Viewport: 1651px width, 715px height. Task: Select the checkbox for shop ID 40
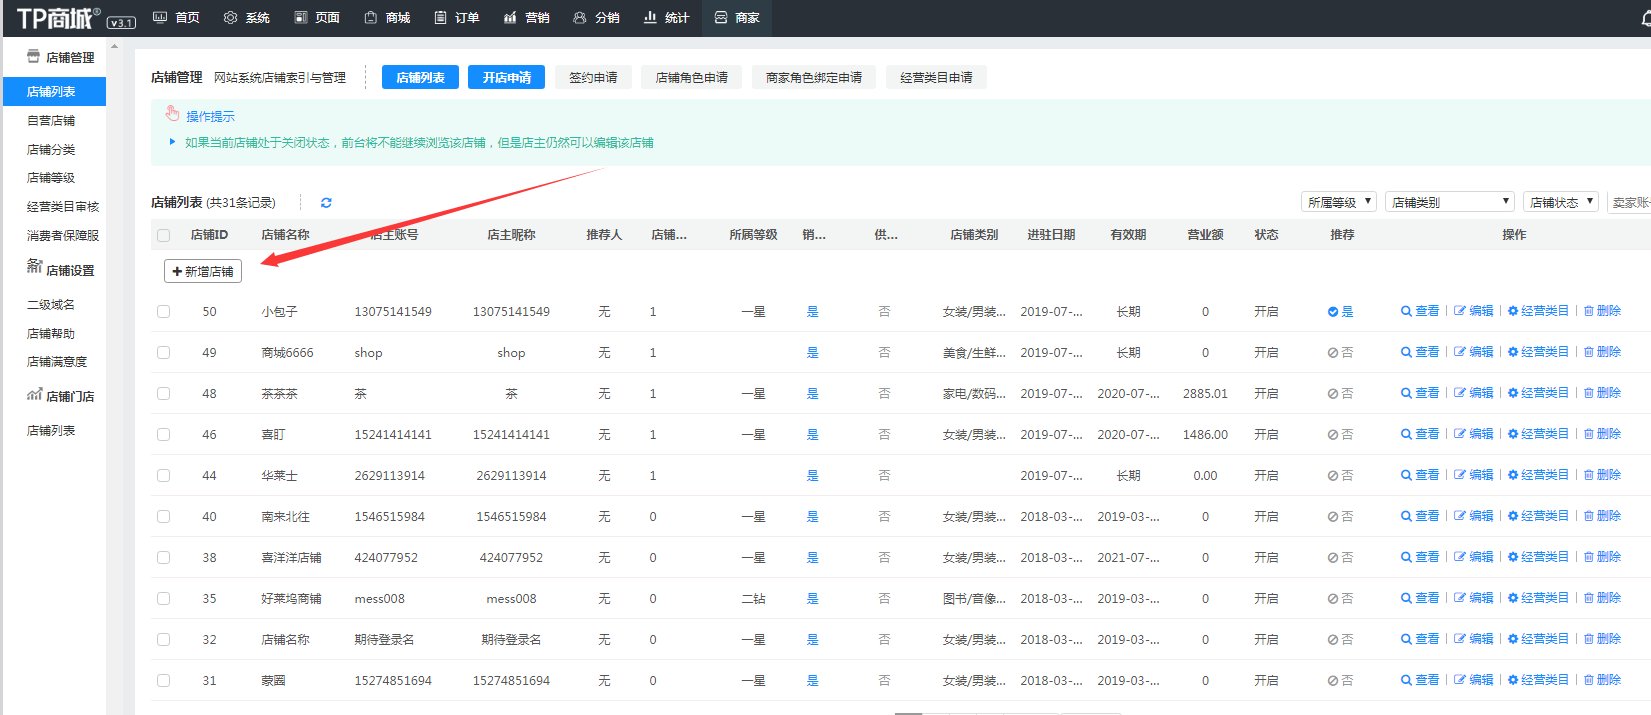tap(164, 517)
